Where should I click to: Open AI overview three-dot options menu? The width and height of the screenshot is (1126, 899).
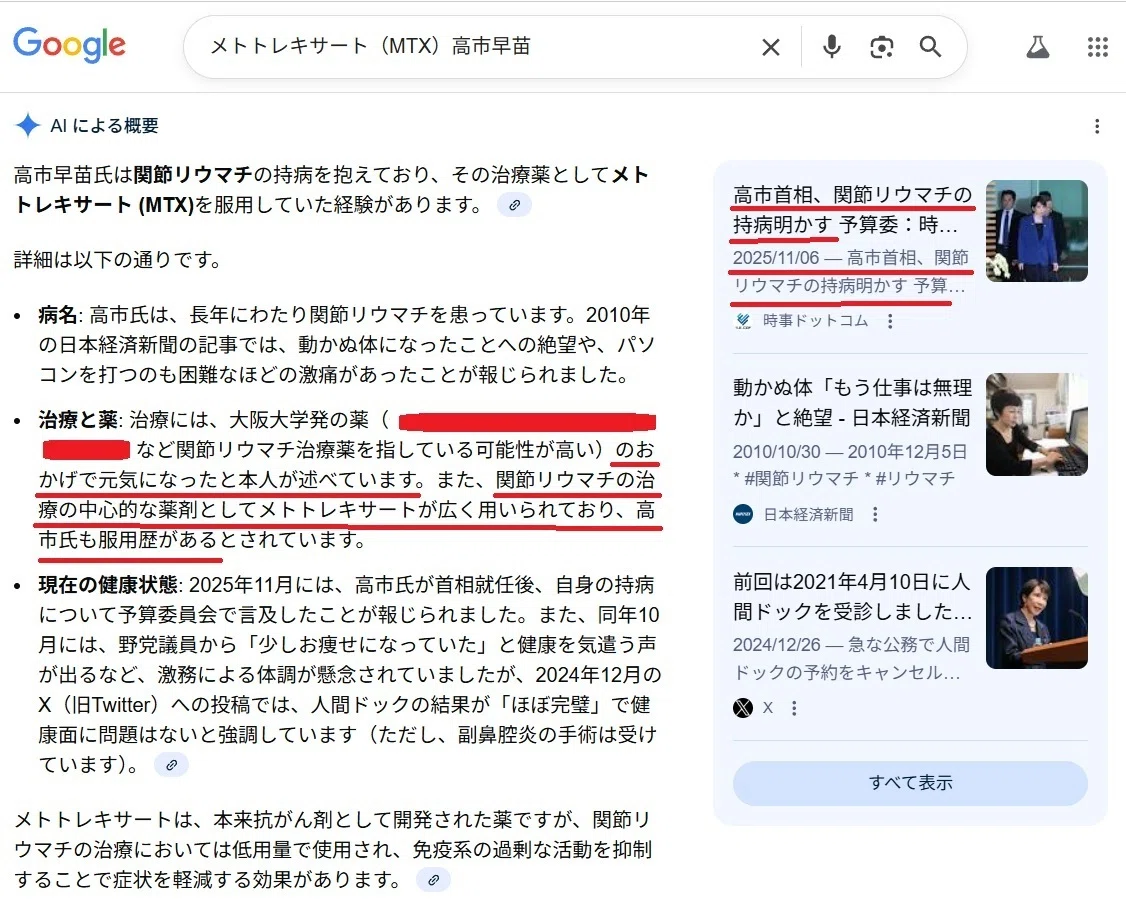point(1097,126)
